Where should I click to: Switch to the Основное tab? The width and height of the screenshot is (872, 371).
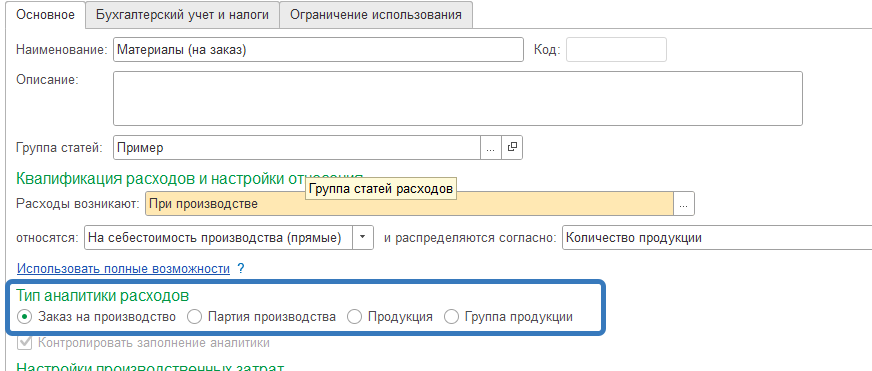click(46, 15)
